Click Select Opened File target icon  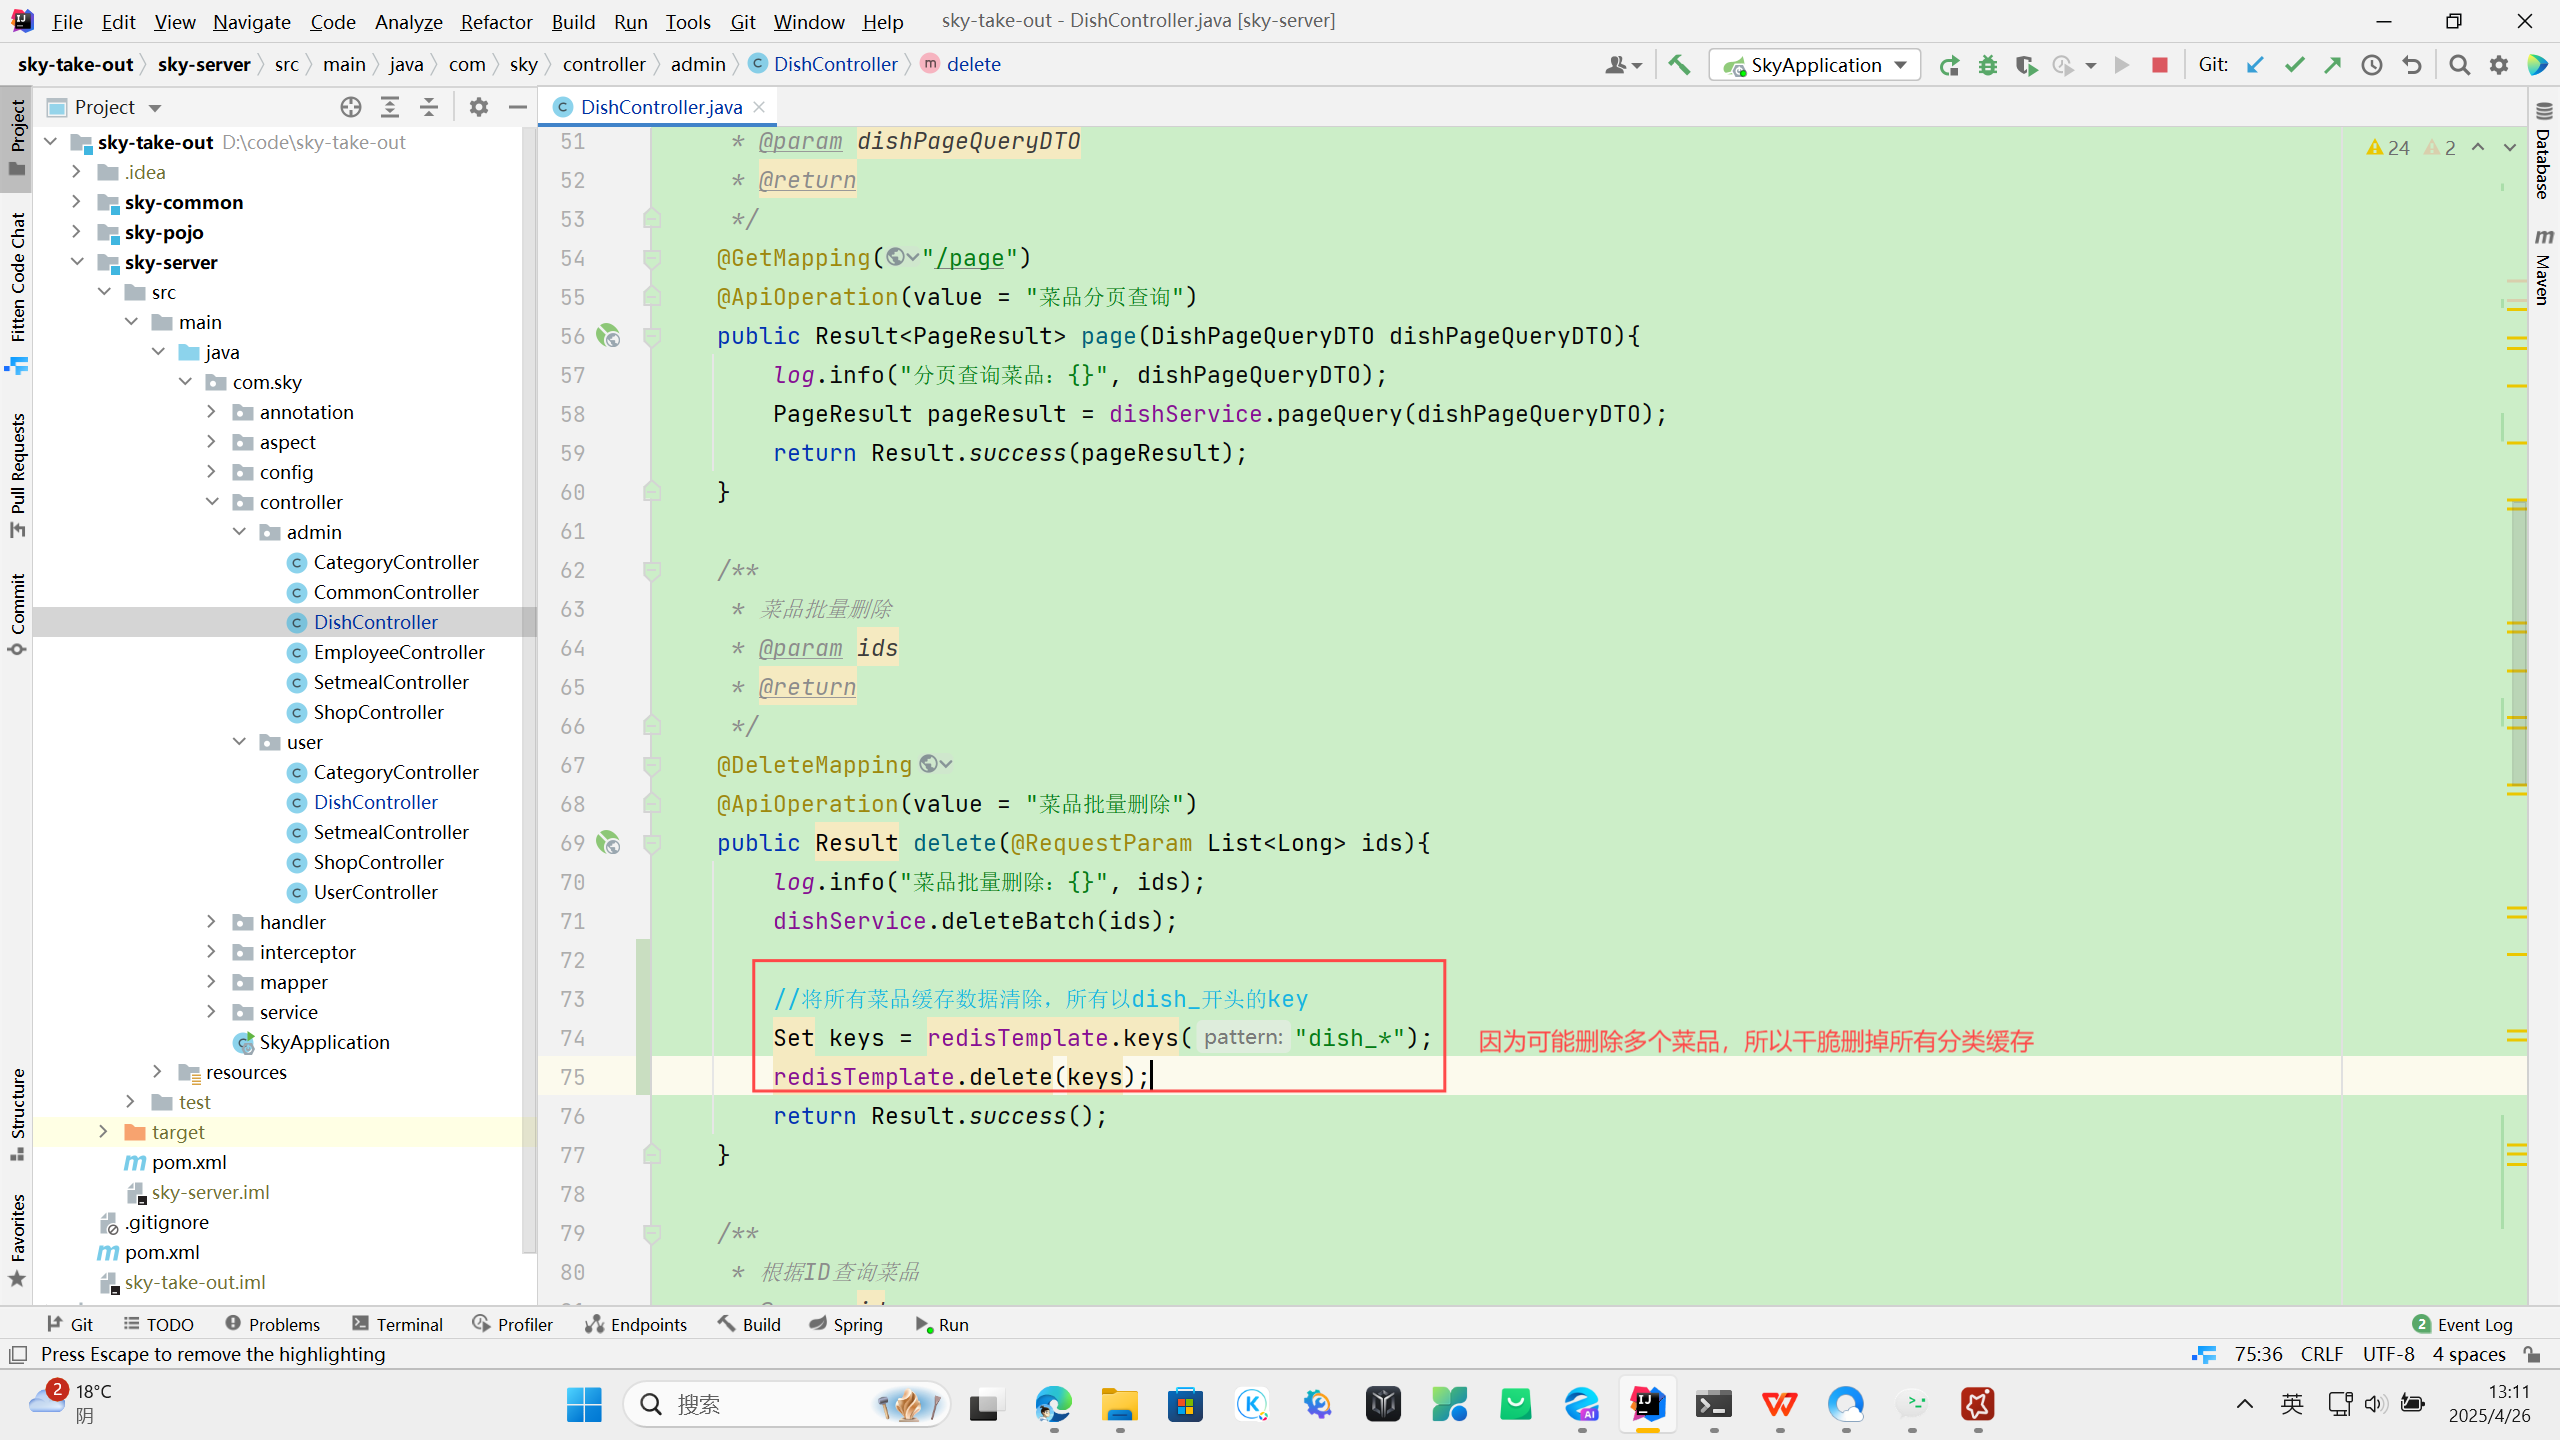(x=350, y=107)
